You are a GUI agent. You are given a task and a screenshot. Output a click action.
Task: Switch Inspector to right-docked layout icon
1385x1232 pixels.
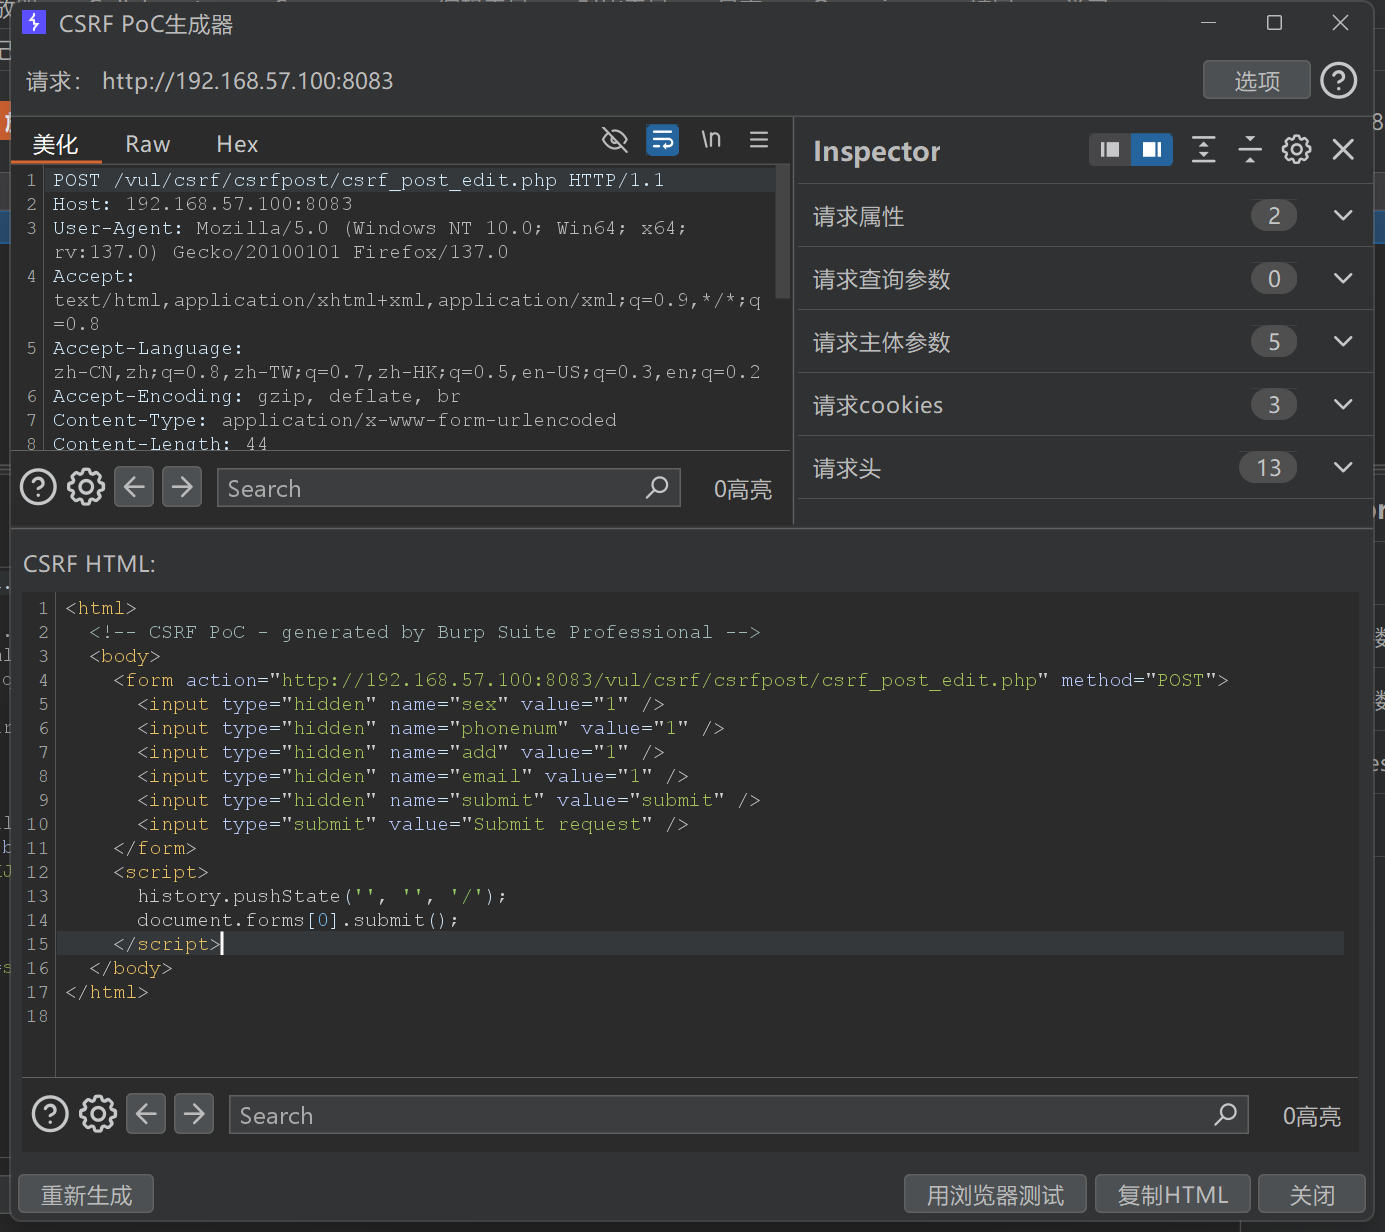[1152, 150]
